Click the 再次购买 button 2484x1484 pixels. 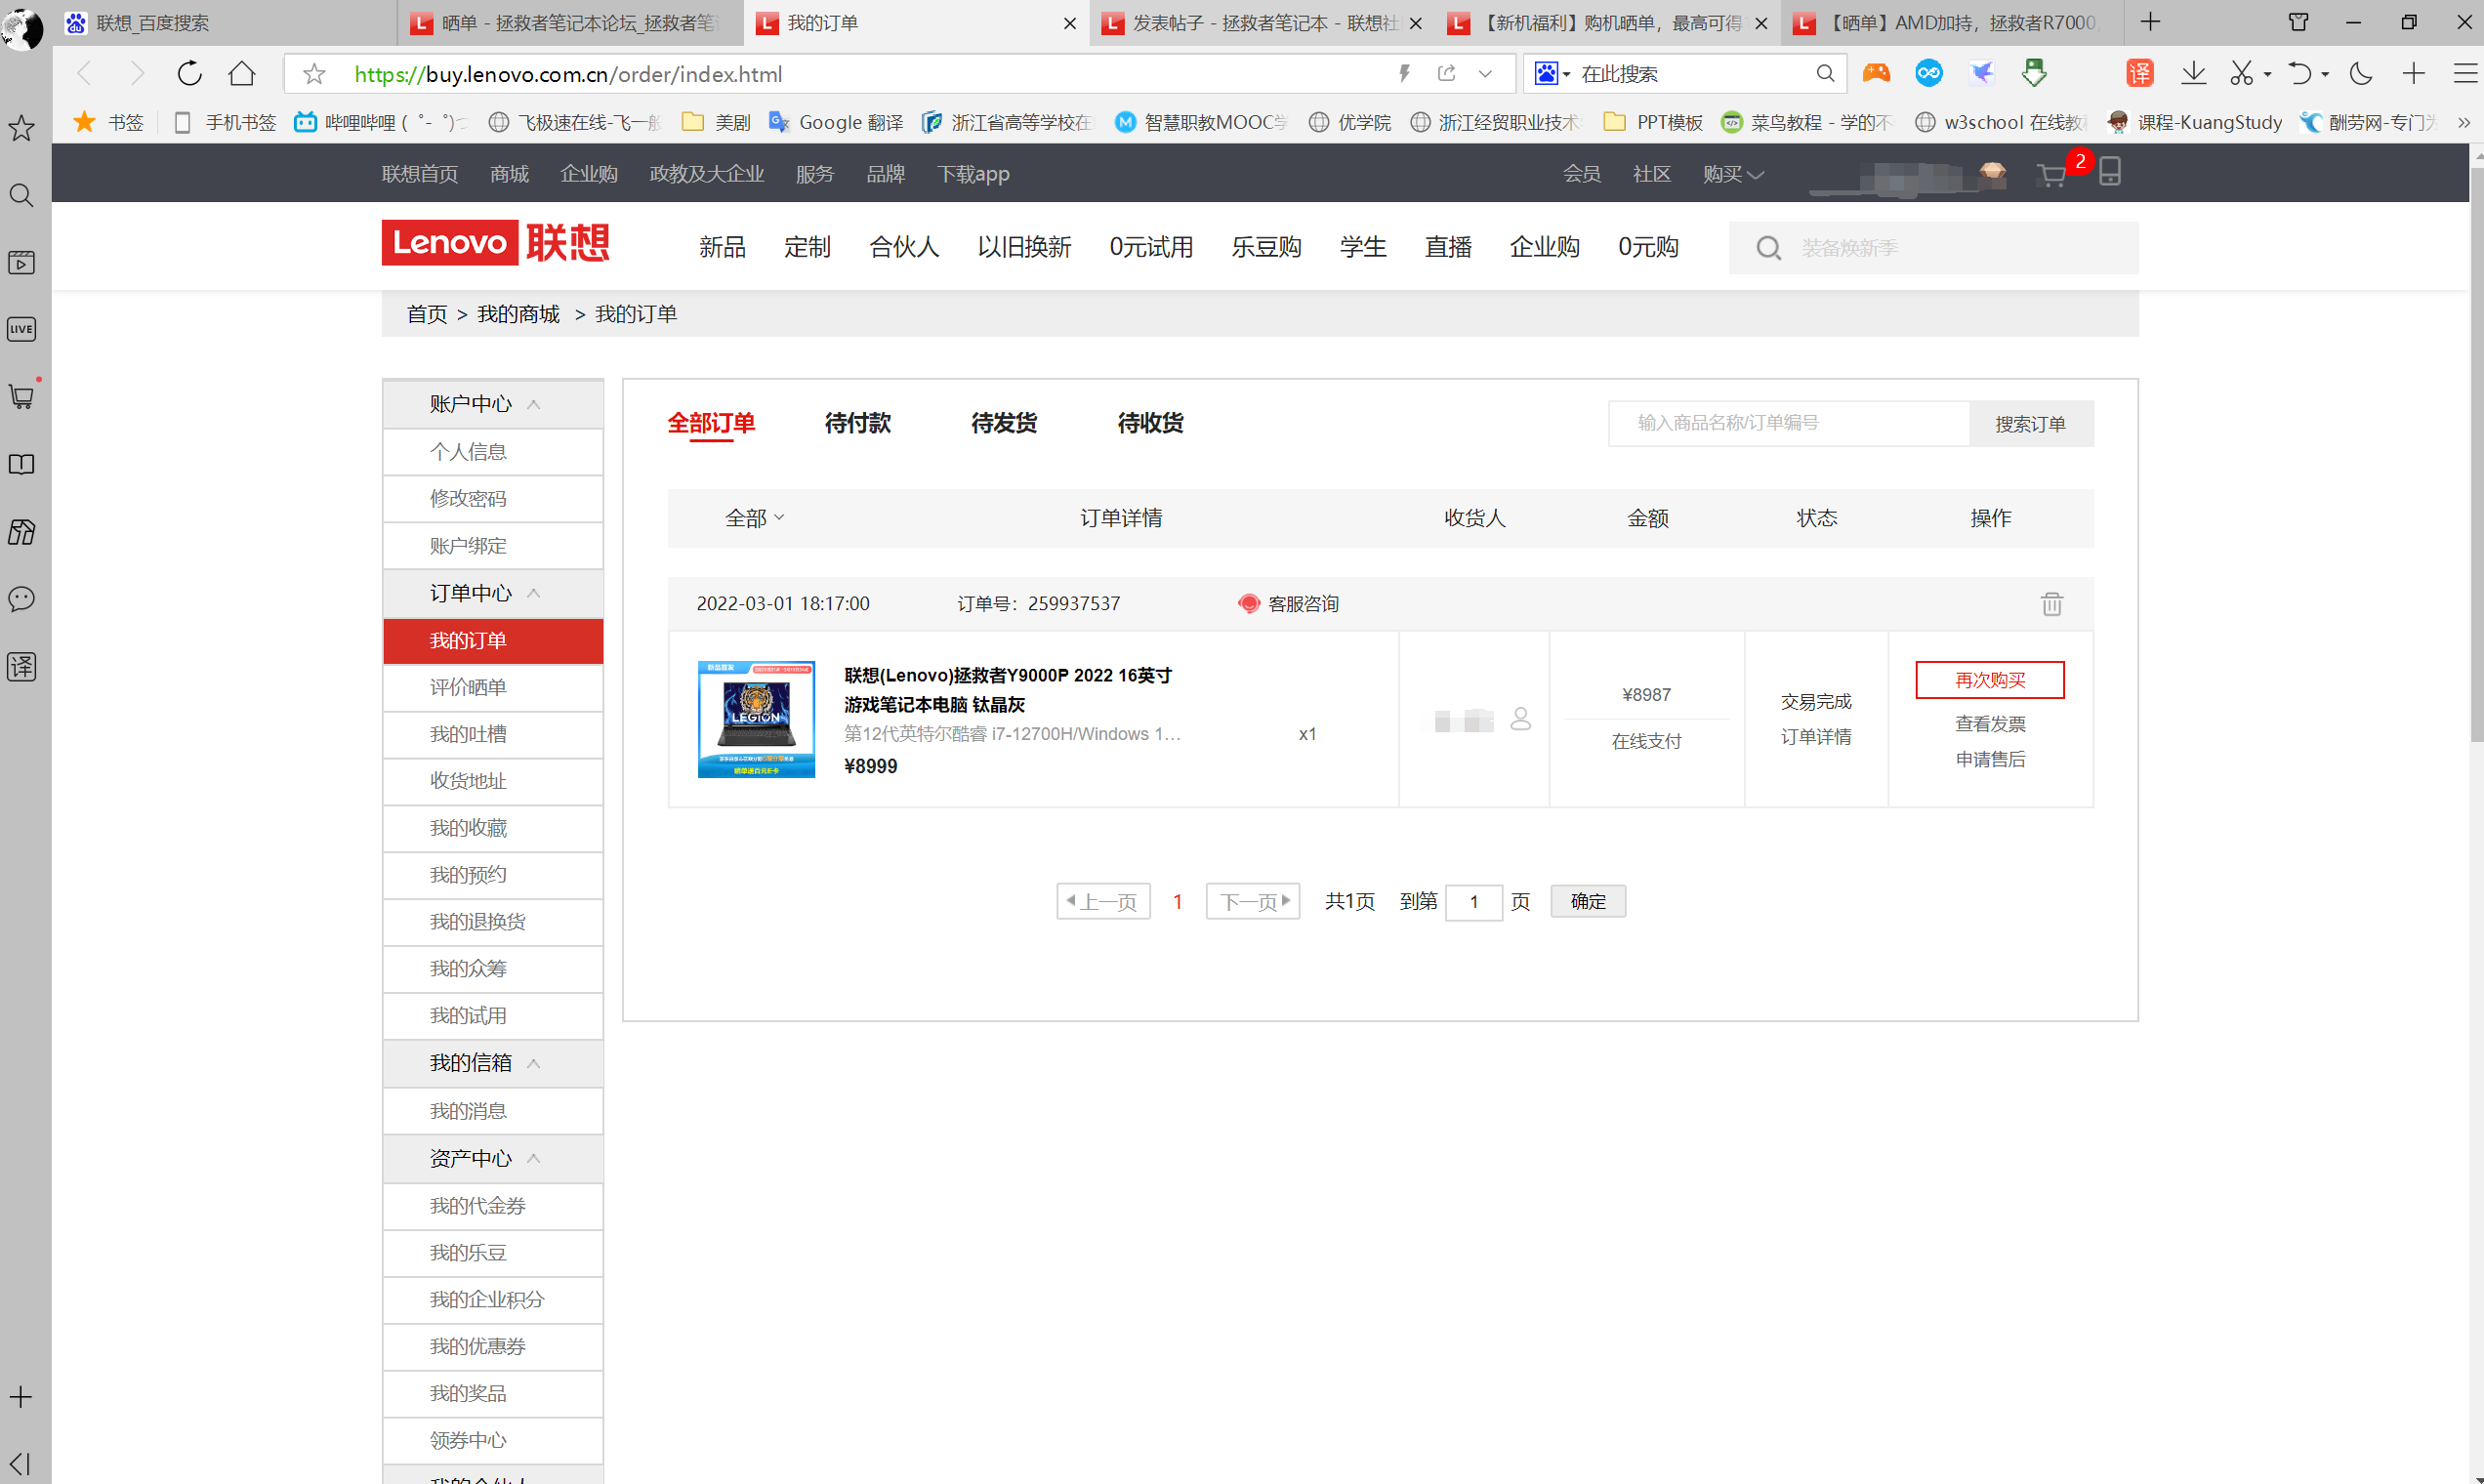click(1989, 680)
